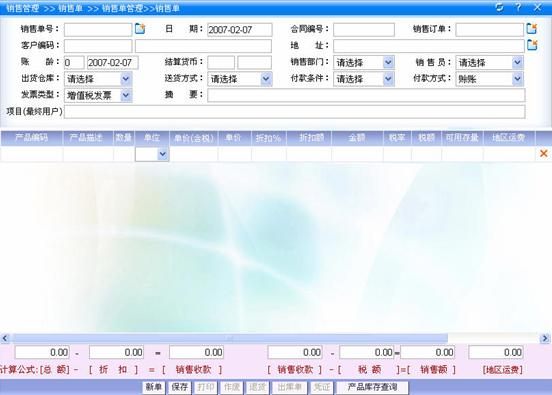This screenshot has height=395, width=552.
Task: Click the 地区运费 total field at bottom right
Action: (x=496, y=352)
